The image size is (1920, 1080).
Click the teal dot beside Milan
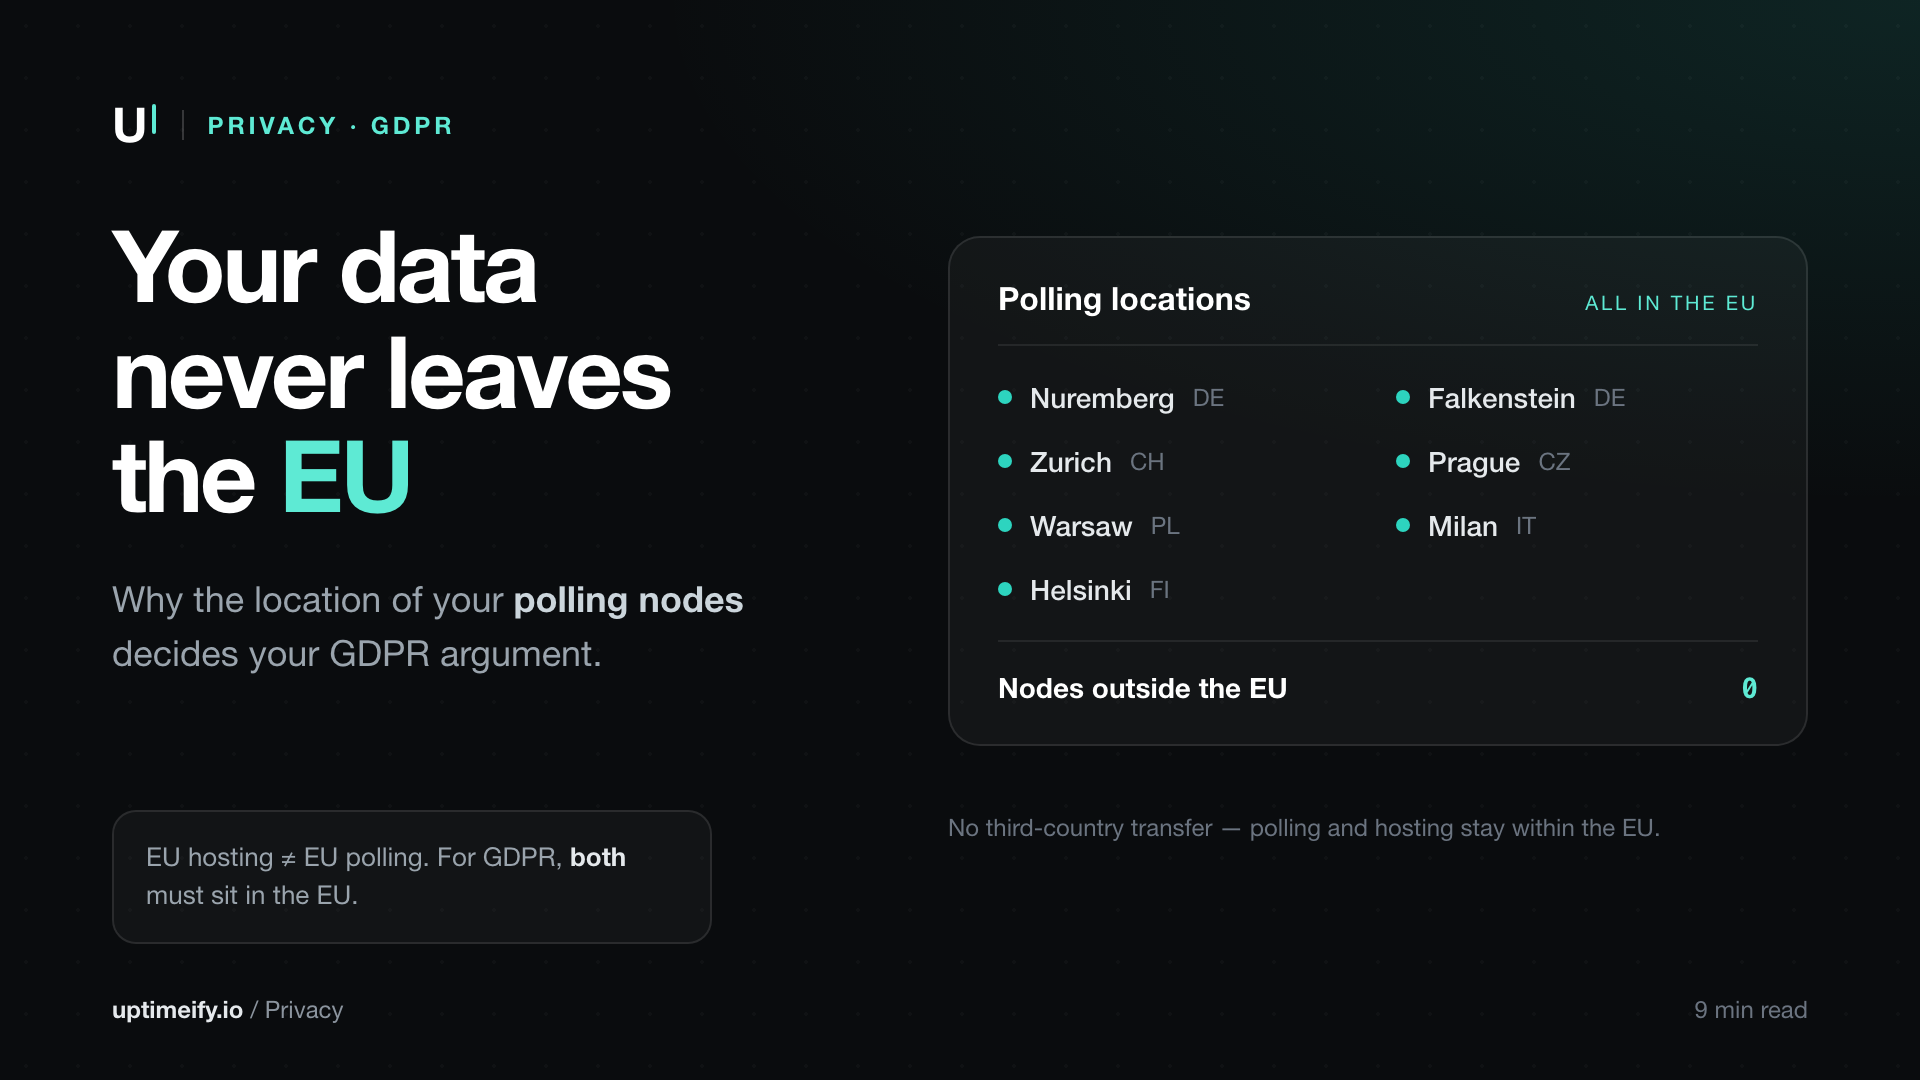pos(1403,525)
